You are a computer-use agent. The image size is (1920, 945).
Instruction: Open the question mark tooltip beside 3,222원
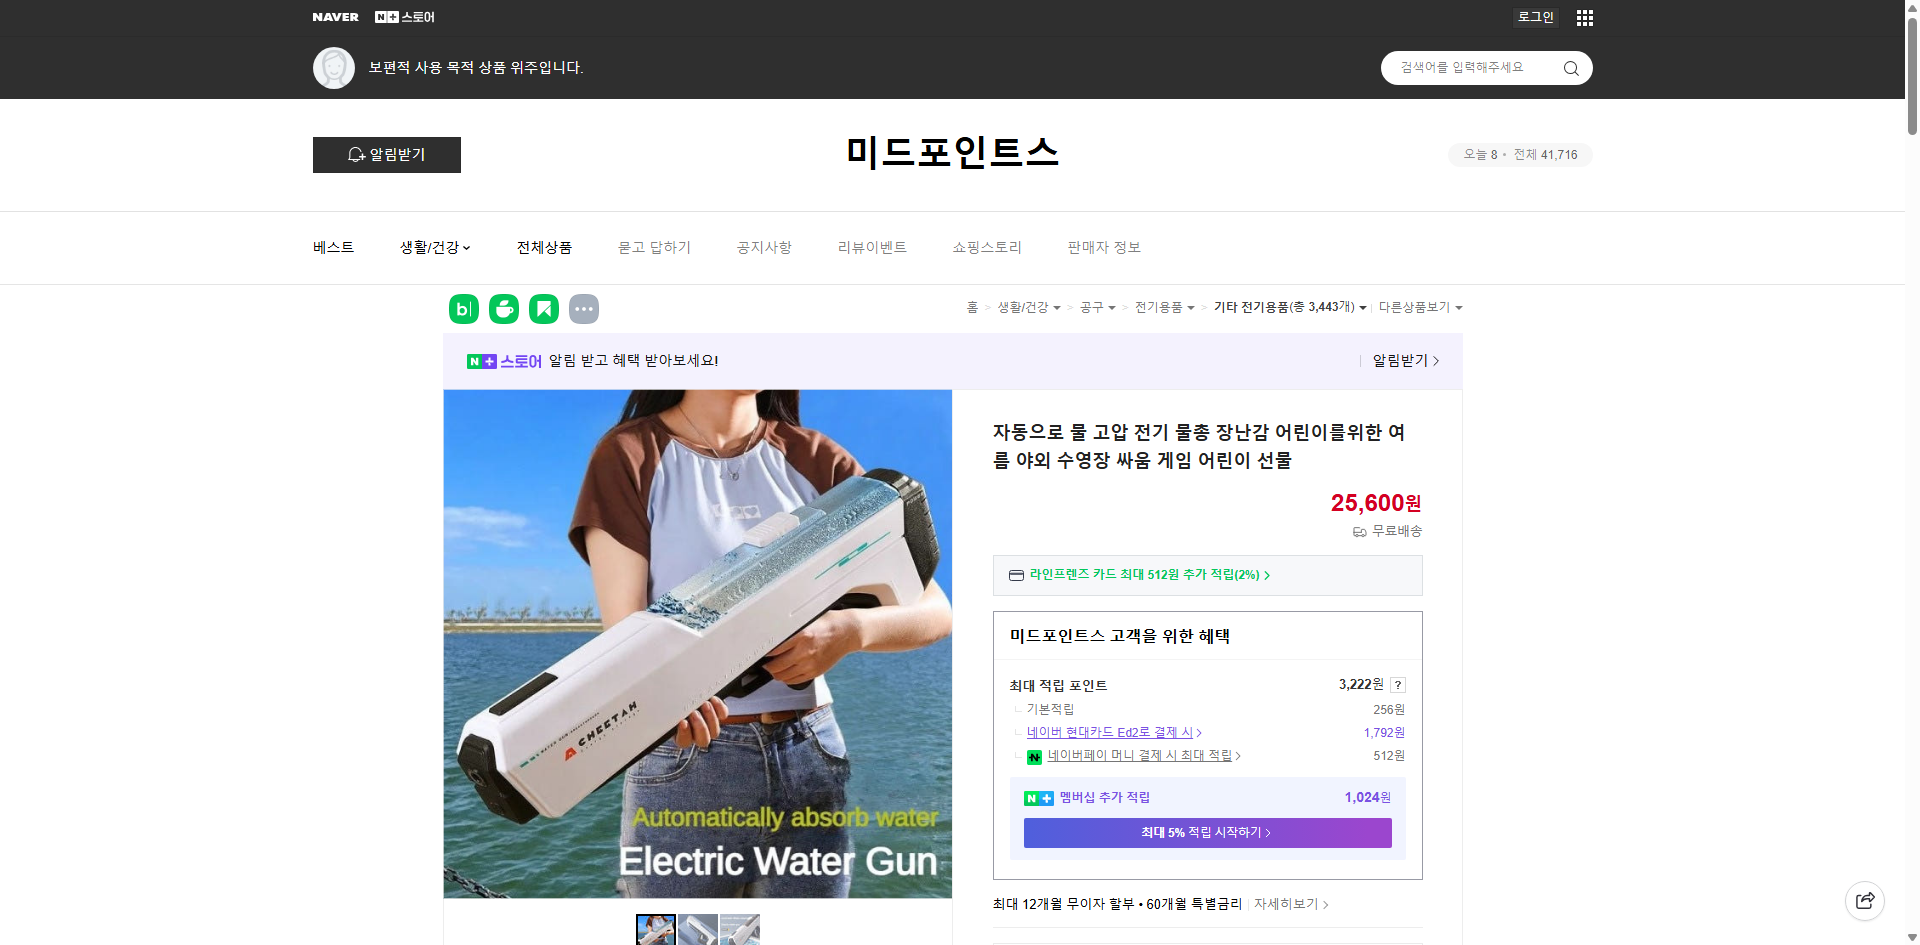tap(1398, 685)
